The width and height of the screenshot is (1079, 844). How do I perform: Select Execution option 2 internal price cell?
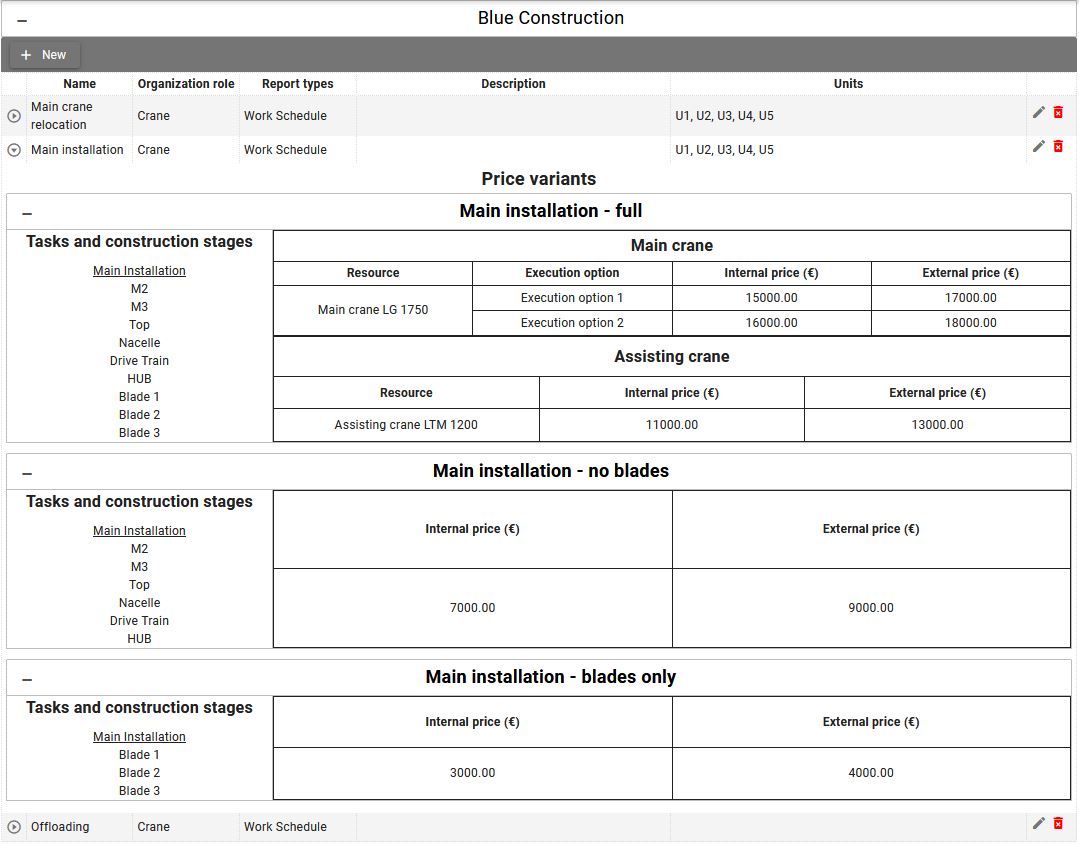(771, 323)
